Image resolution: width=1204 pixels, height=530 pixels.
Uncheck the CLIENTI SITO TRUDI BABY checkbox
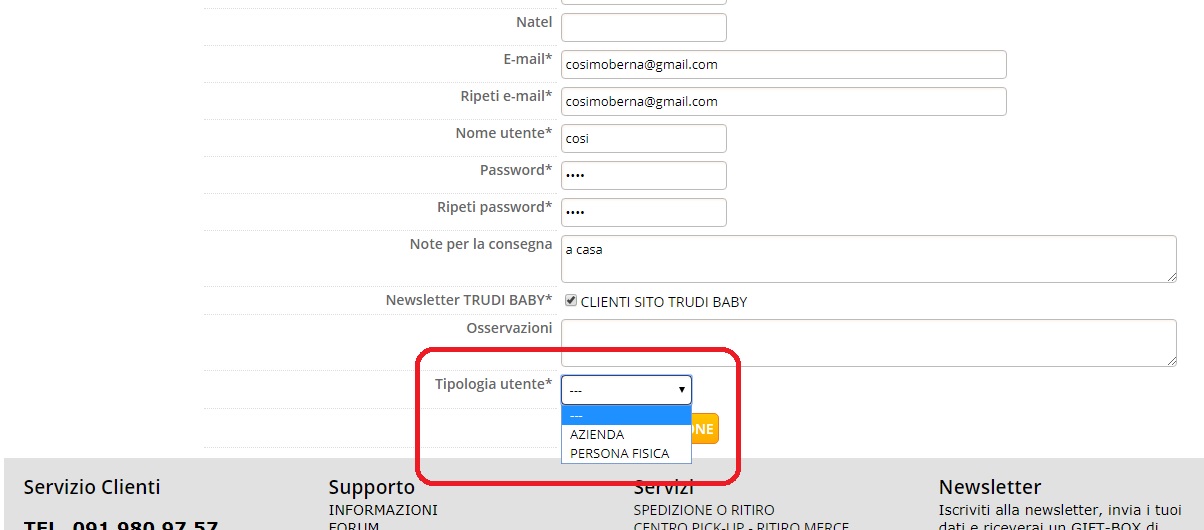571,301
